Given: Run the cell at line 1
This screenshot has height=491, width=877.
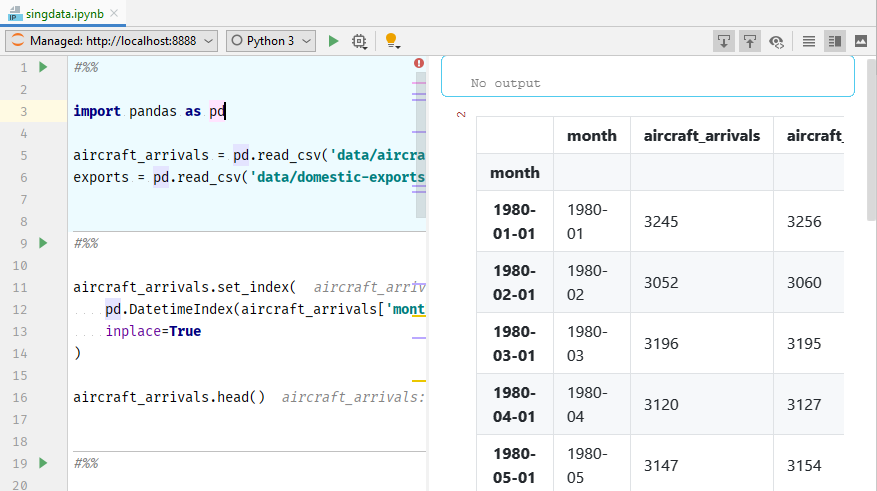Looking at the screenshot, I should [x=43, y=67].
